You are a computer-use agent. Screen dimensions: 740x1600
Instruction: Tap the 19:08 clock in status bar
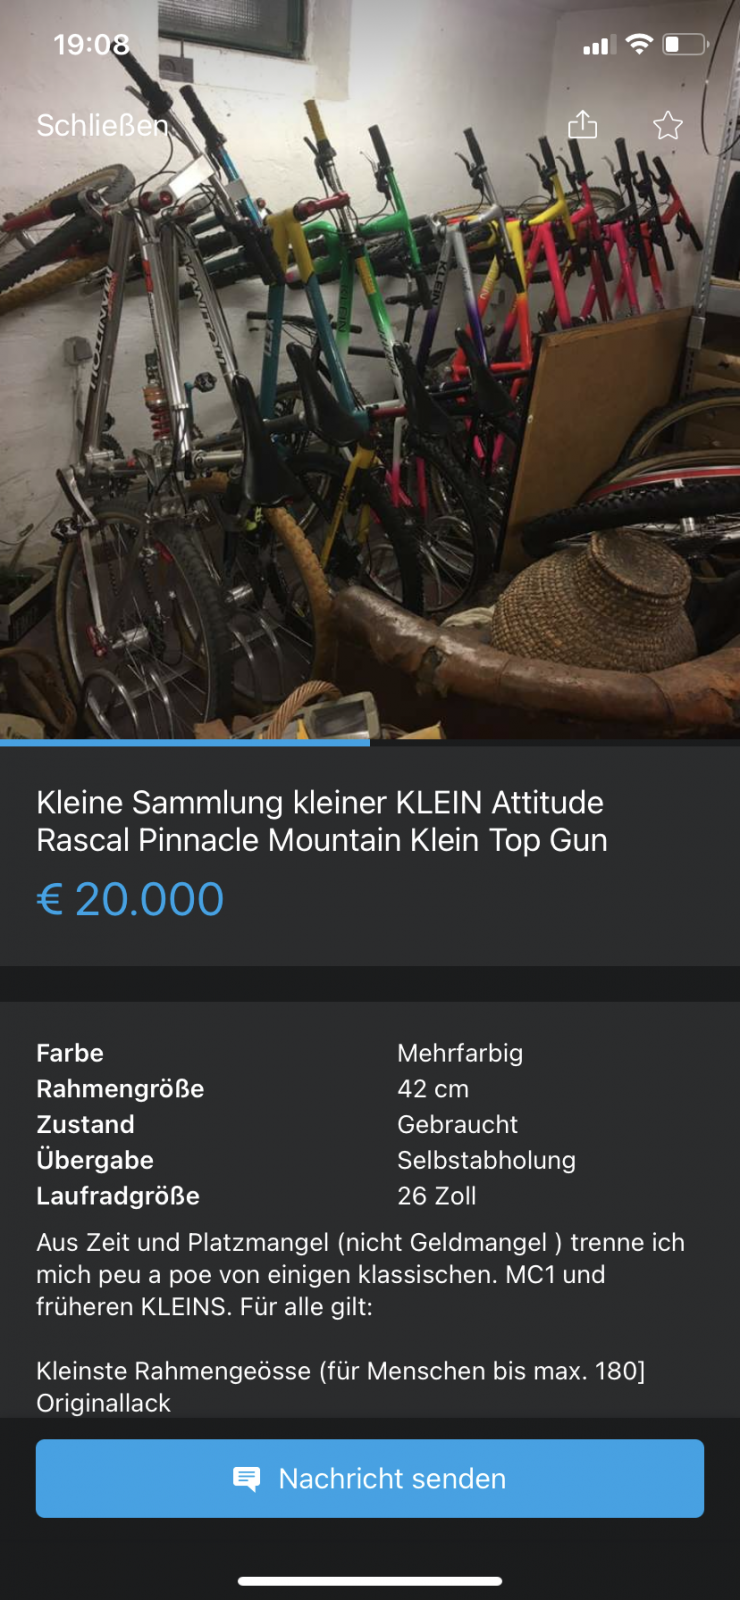click(92, 44)
